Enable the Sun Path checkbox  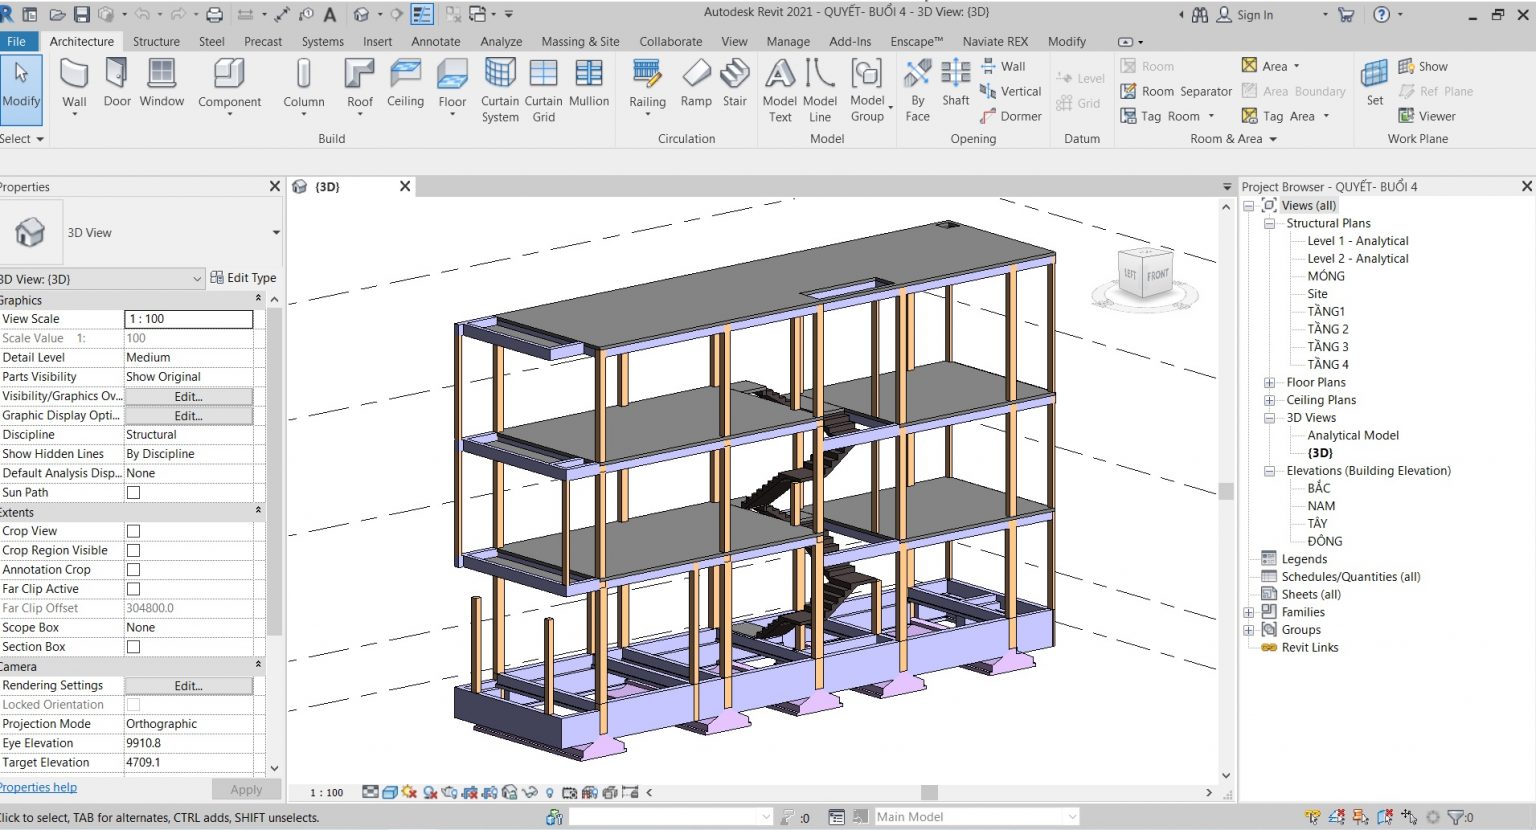(133, 492)
